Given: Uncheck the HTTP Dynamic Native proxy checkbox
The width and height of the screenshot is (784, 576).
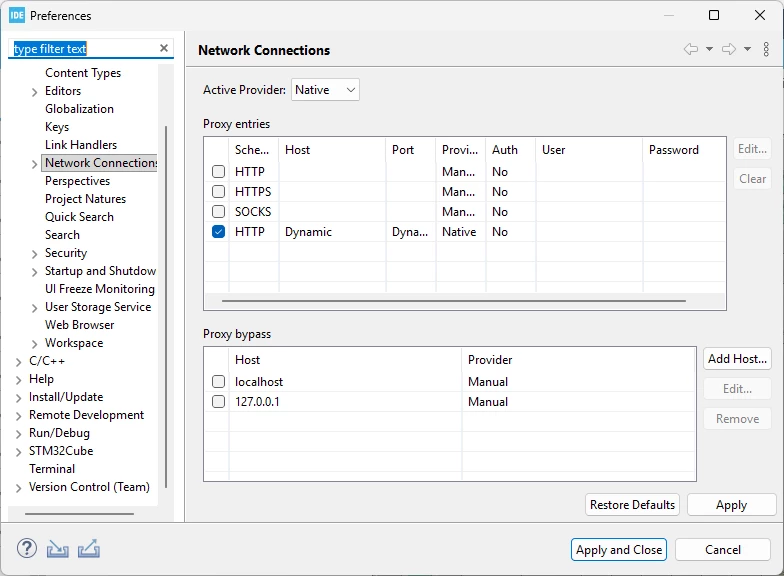Looking at the screenshot, I should 218,232.
